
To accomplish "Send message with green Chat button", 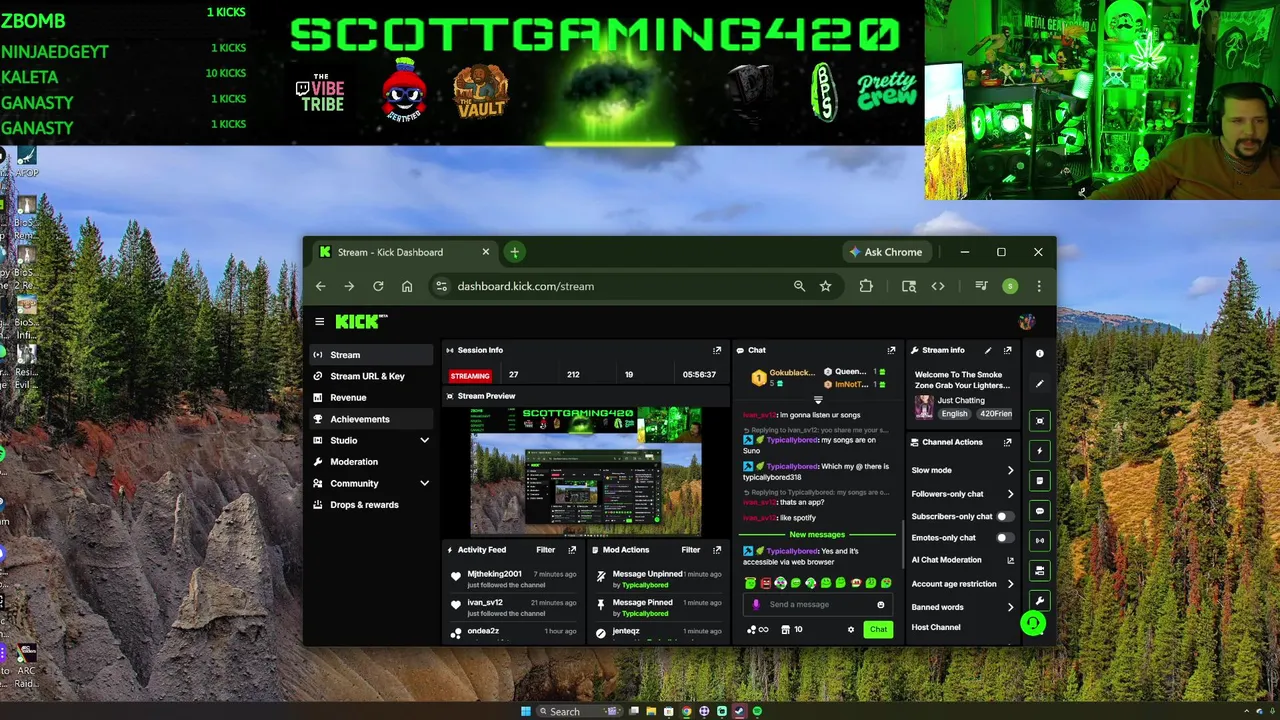I will 878,629.
